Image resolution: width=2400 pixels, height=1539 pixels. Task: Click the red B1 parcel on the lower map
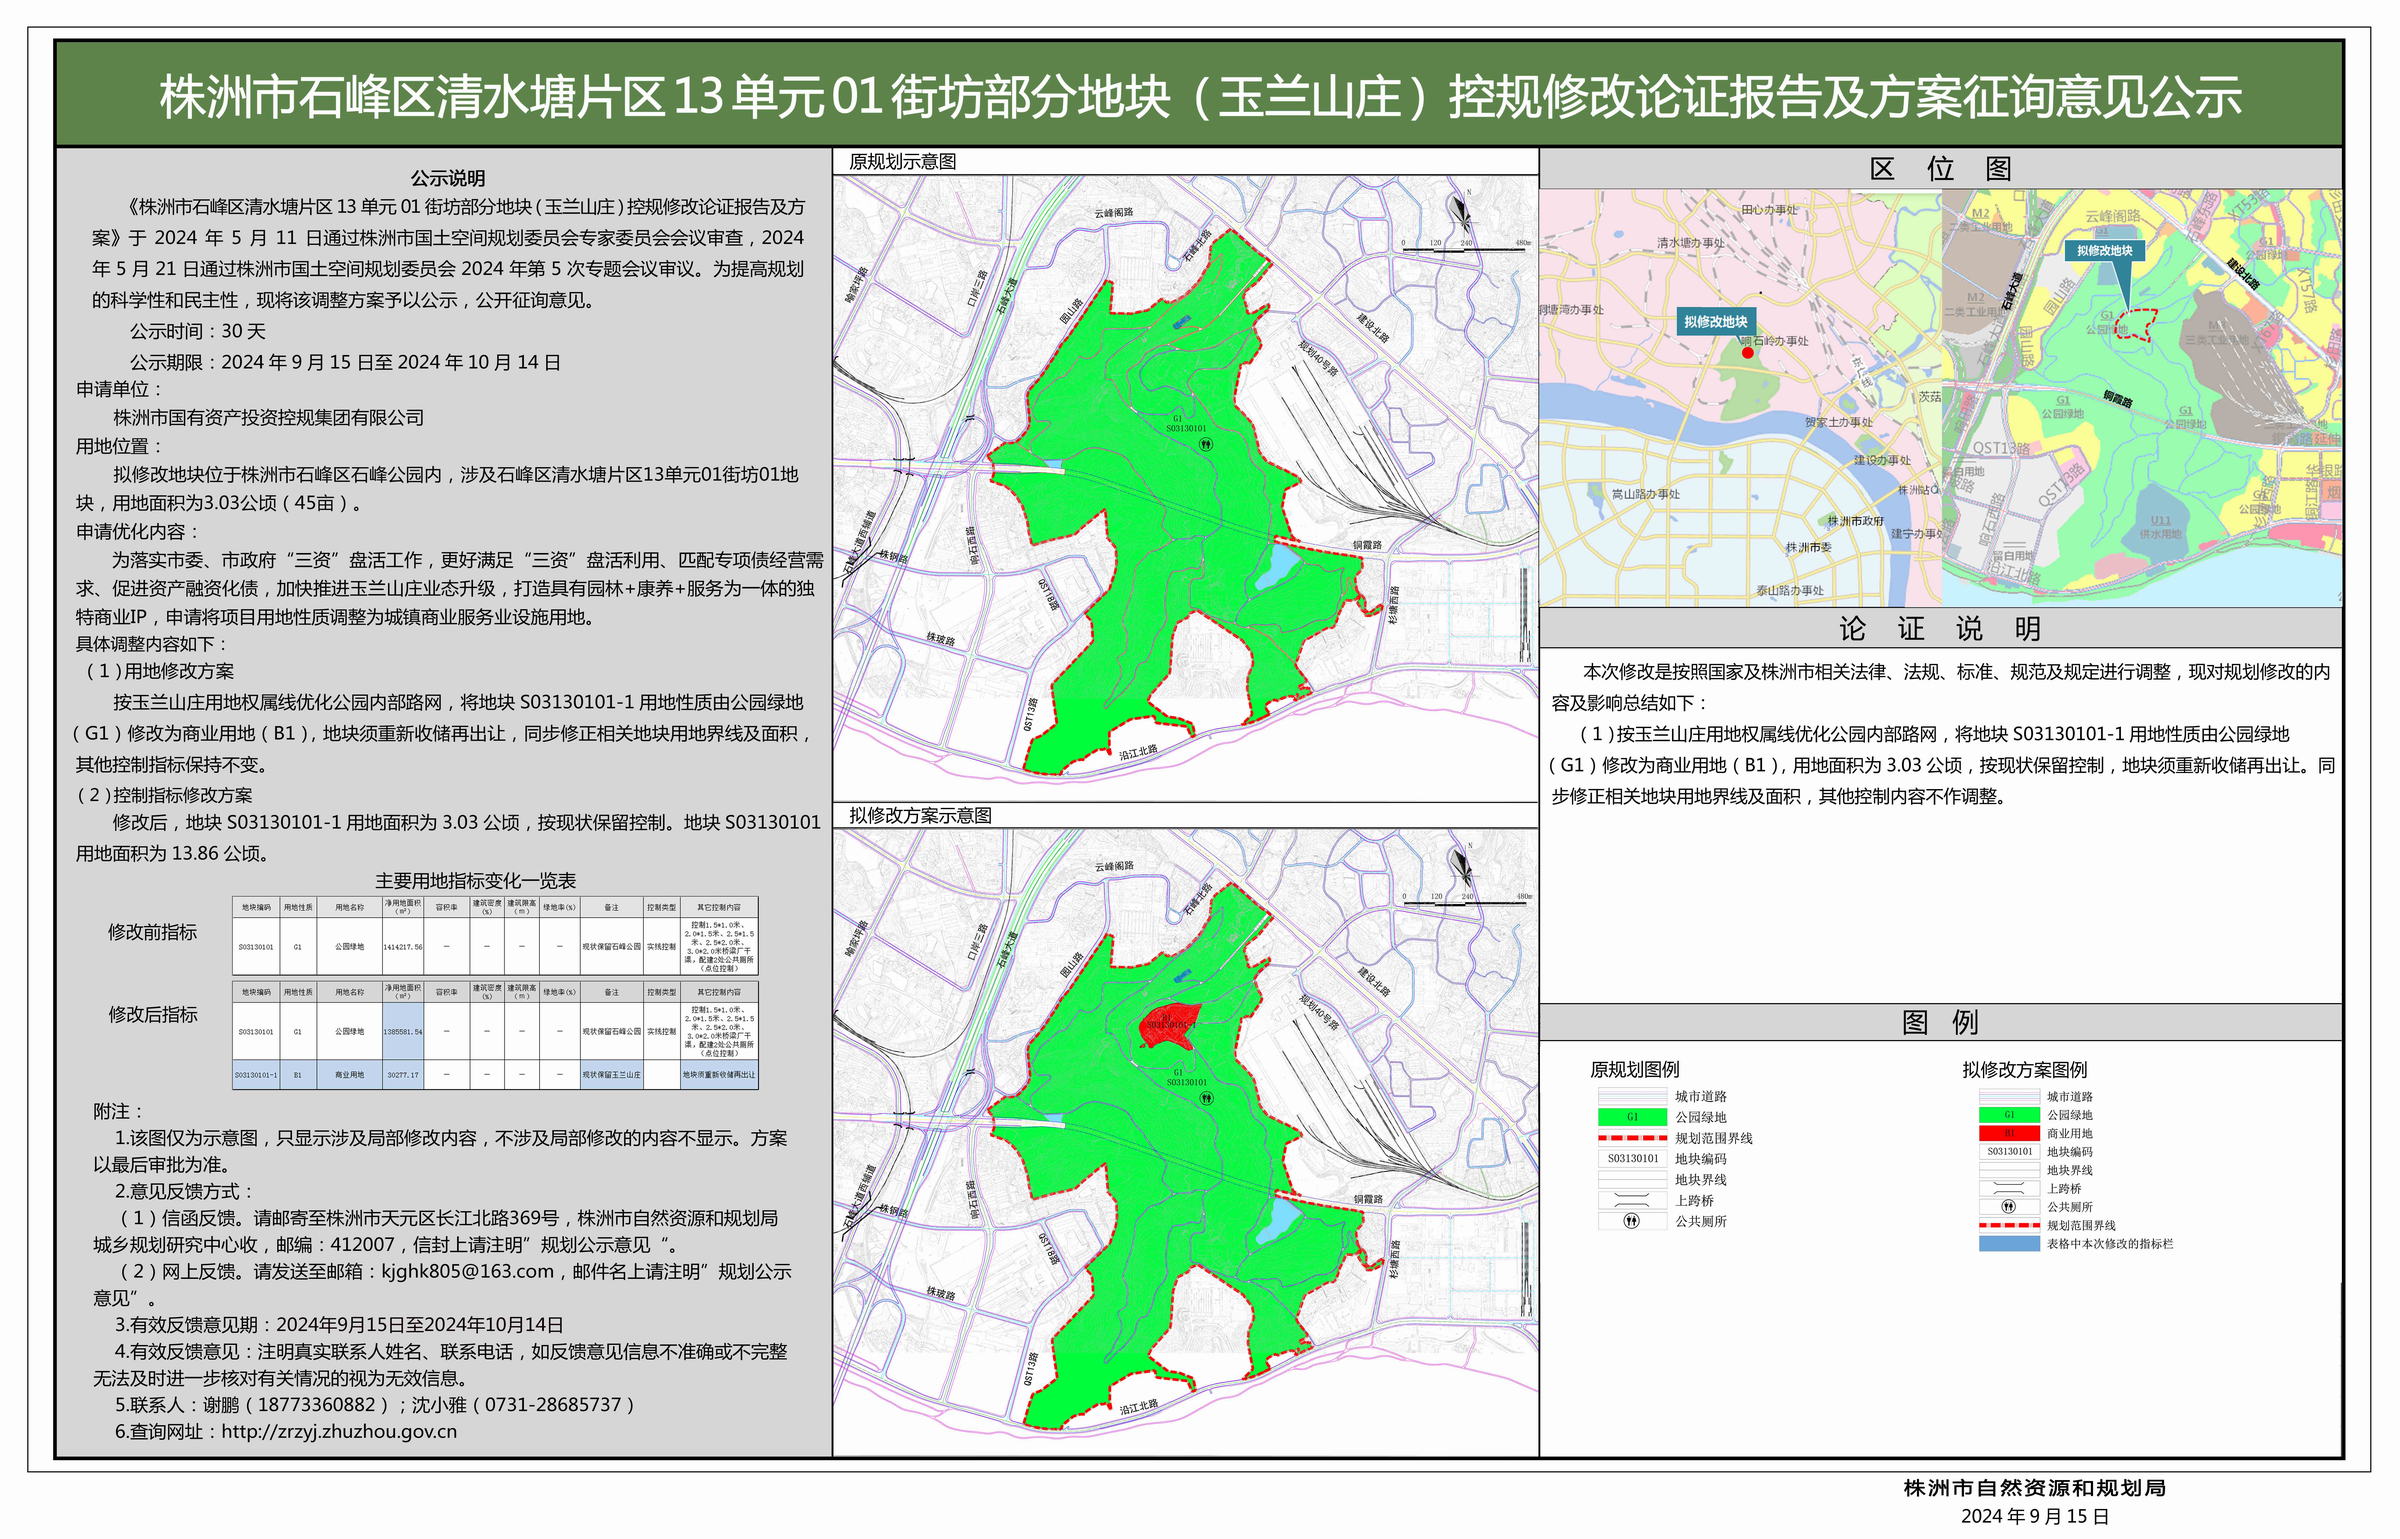coord(1167,1030)
